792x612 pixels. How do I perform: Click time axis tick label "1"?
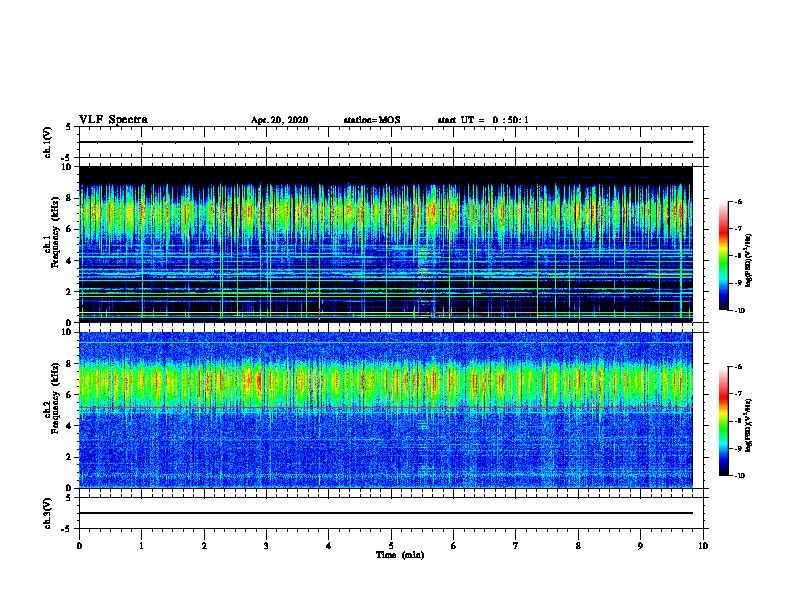point(141,546)
